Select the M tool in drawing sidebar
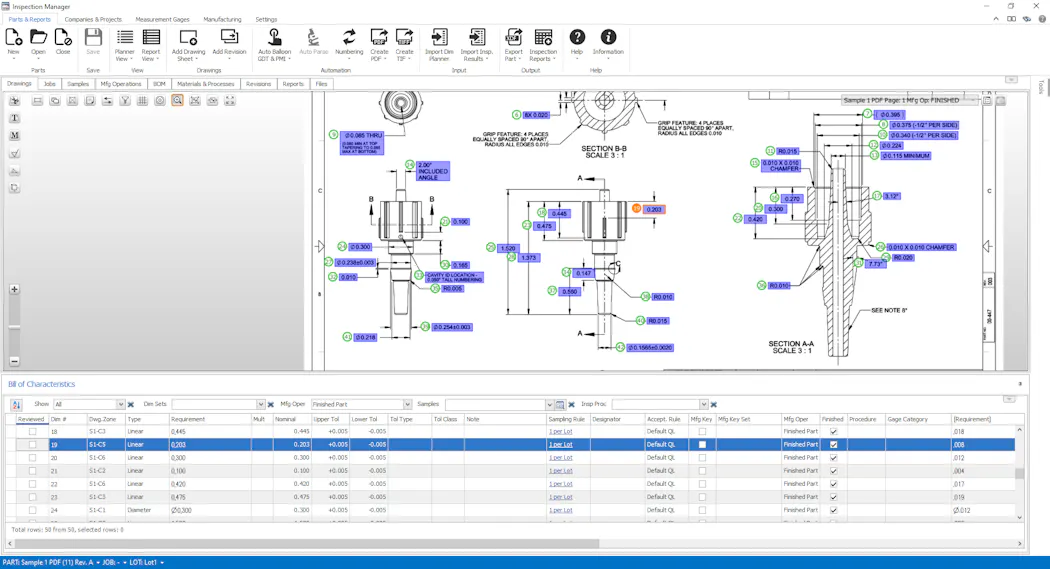1050x569 pixels. click(15, 135)
